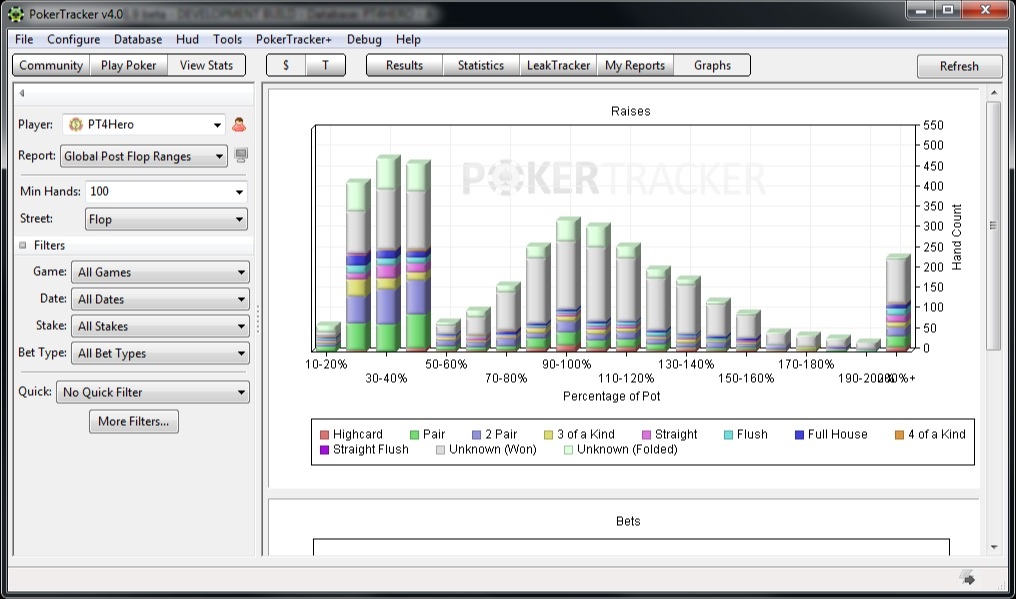1016x599 pixels.
Task: Switch to the Play Poker tab
Action: click(x=129, y=65)
